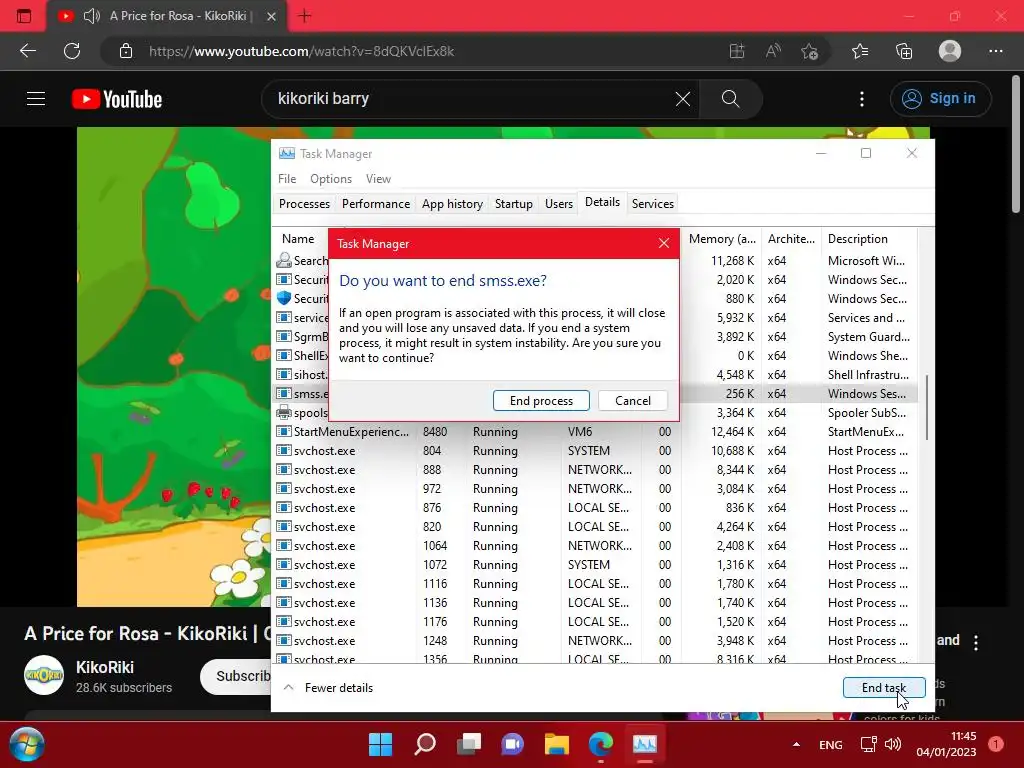The height and width of the screenshot is (768, 1024).
Task: Subscribe to the KikoRiki channel
Action: point(236,676)
